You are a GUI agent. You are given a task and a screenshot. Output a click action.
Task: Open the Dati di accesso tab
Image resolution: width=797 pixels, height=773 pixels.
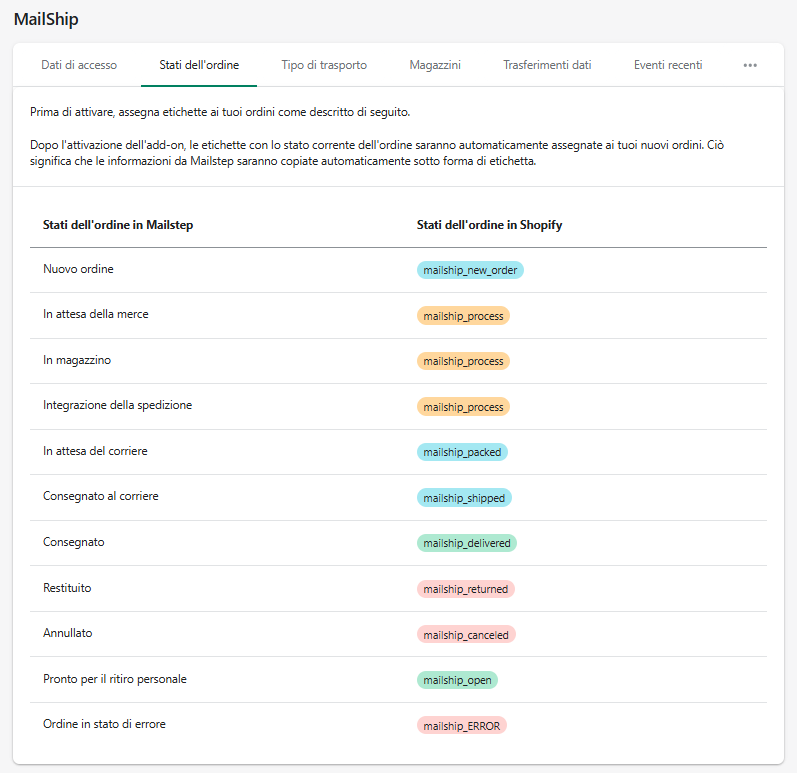79,65
